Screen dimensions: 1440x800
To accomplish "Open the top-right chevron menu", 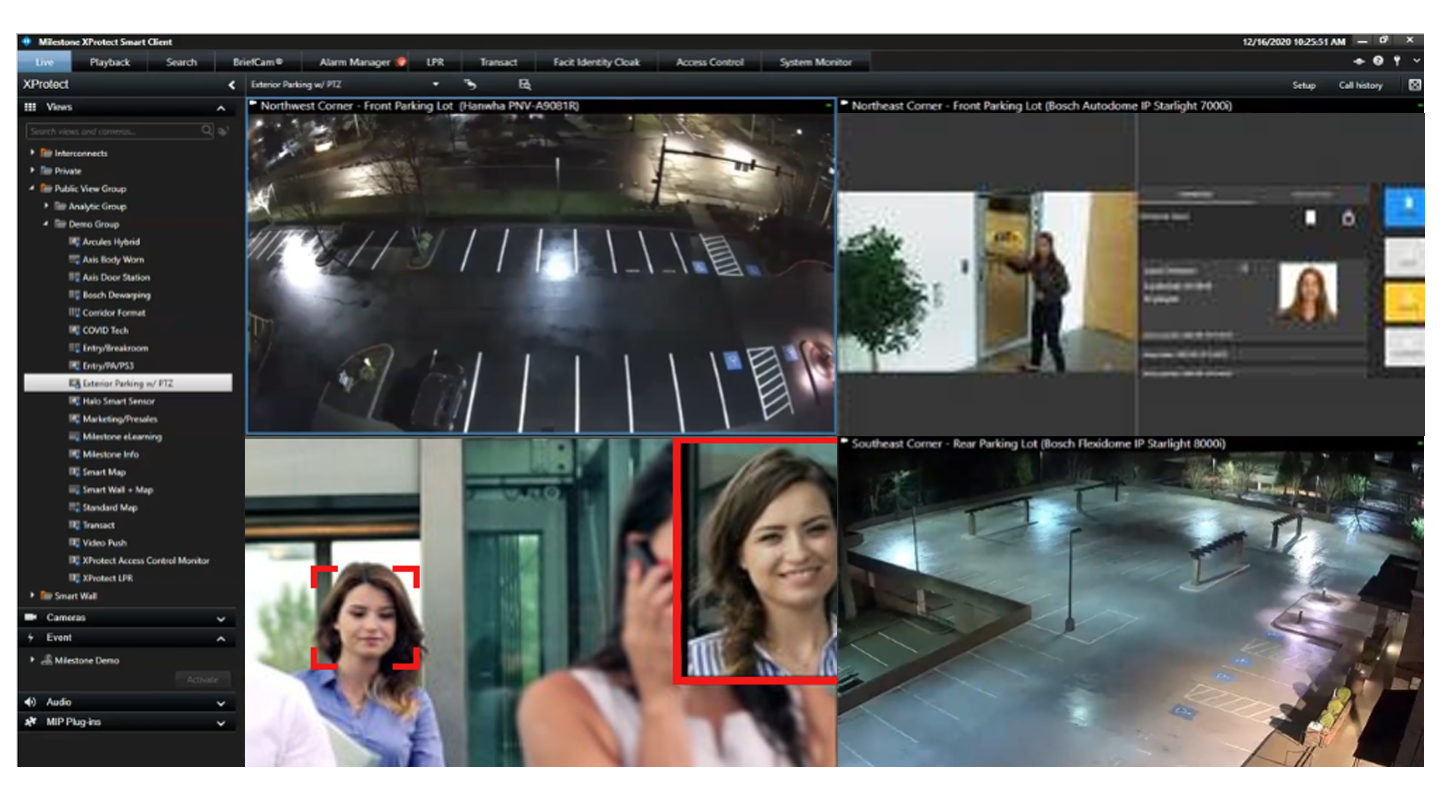I will 1416,62.
